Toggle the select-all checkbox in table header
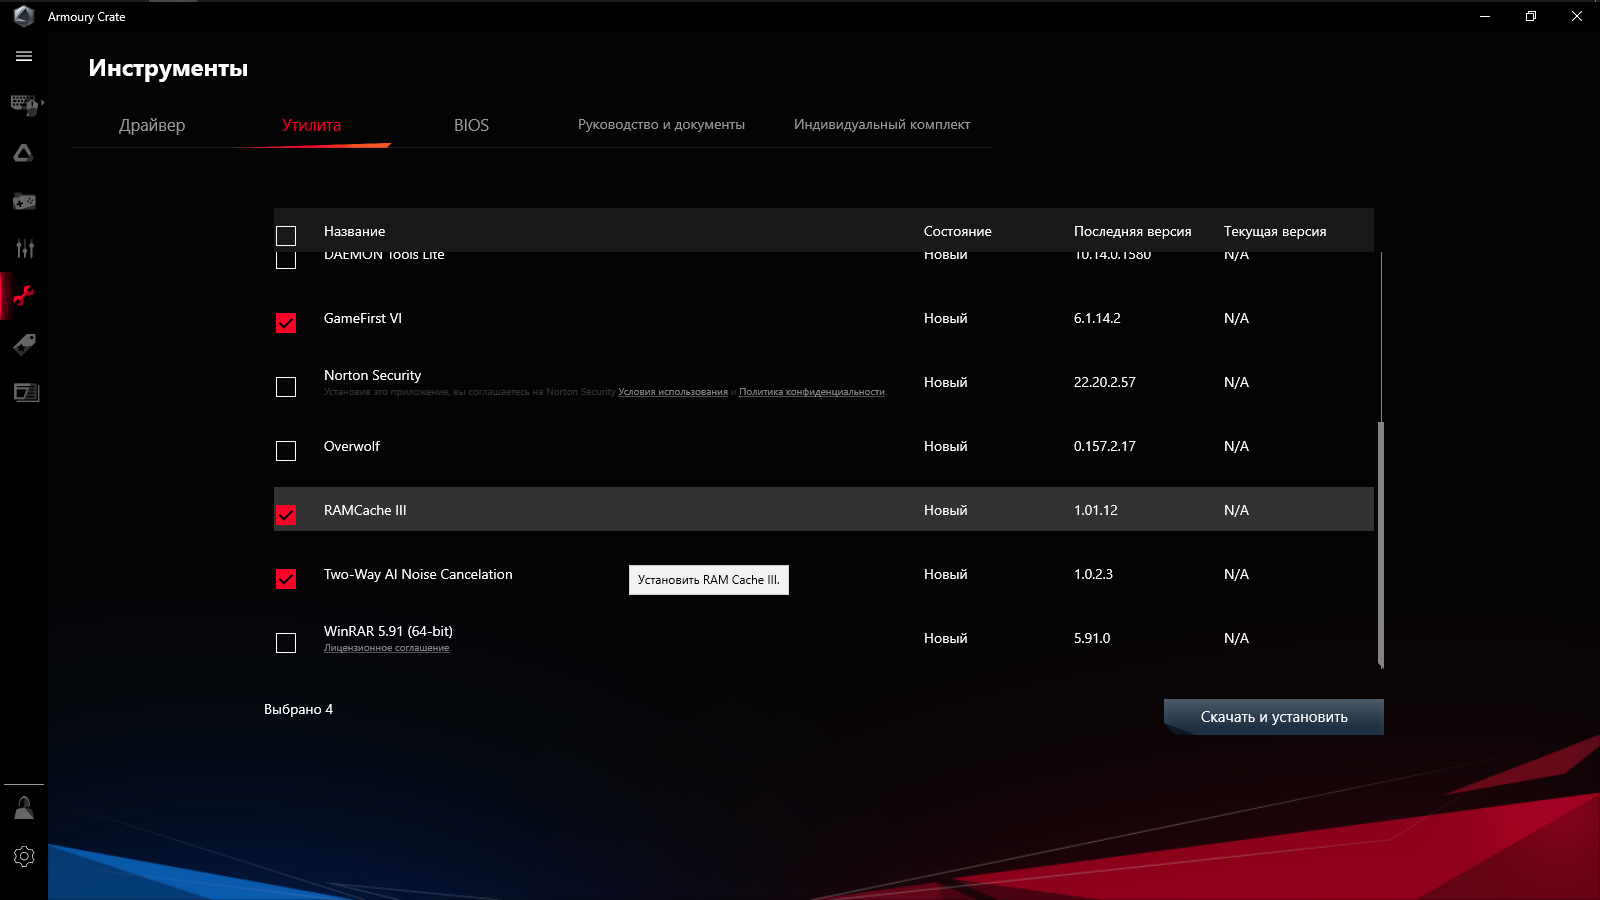This screenshot has width=1600, height=900. click(286, 236)
